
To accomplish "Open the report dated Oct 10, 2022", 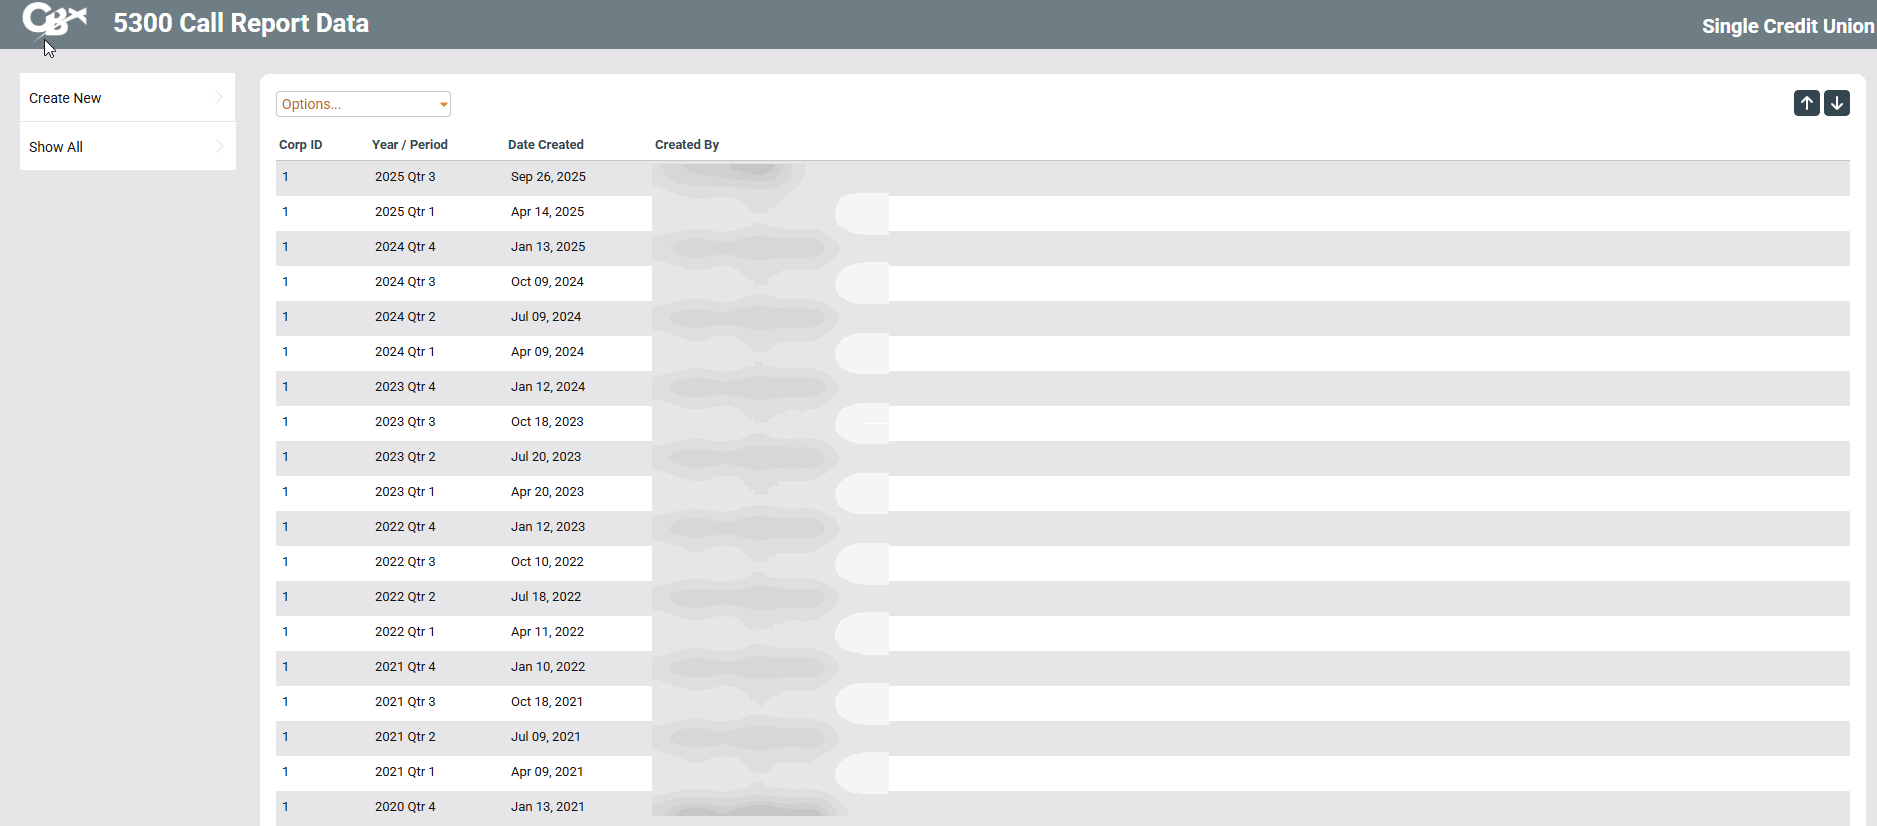I will [547, 562].
